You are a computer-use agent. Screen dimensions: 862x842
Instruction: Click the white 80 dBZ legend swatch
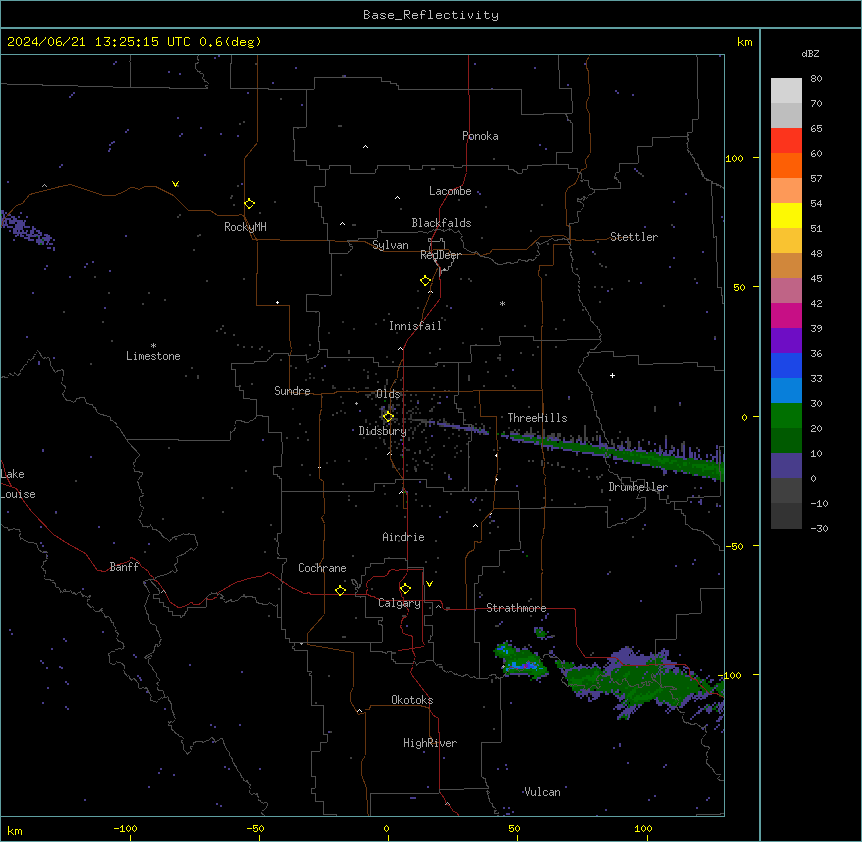tap(786, 90)
